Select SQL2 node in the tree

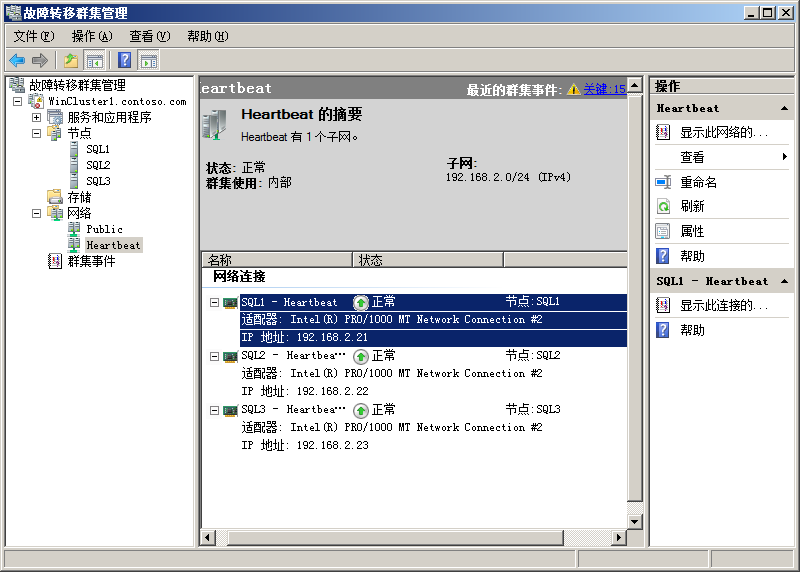click(98, 165)
